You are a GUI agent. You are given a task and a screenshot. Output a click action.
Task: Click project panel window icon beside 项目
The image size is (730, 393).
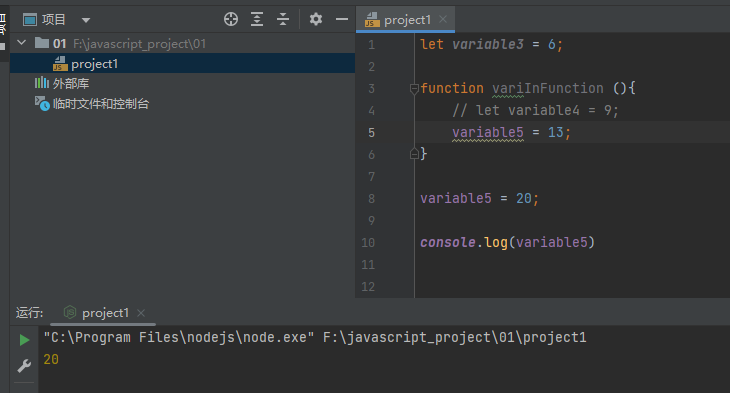coord(30,20)
